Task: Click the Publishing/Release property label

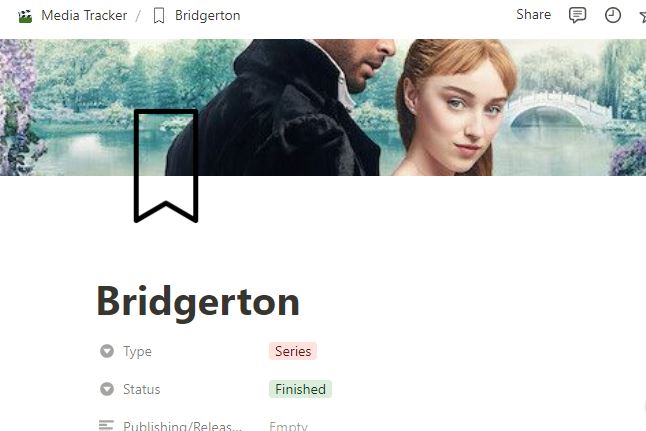Action: tap(182, 426)
